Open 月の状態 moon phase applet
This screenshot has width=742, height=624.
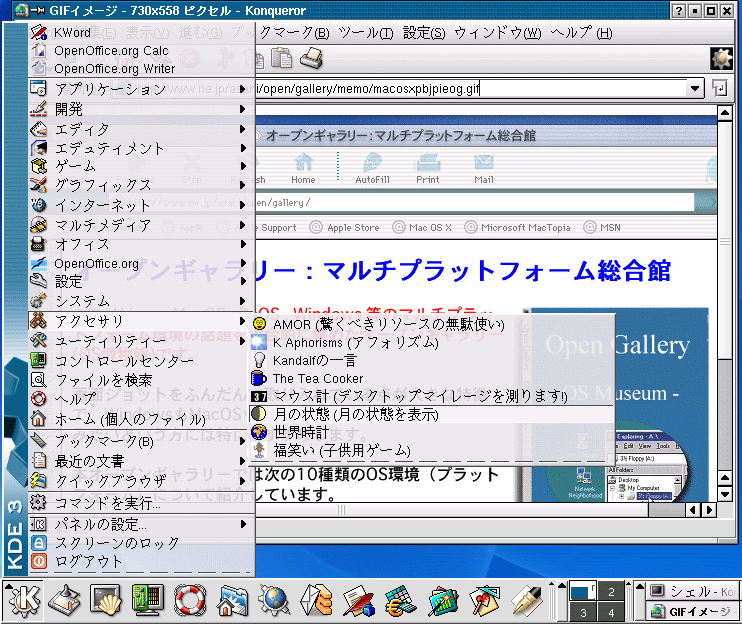(x=432, y=414)
